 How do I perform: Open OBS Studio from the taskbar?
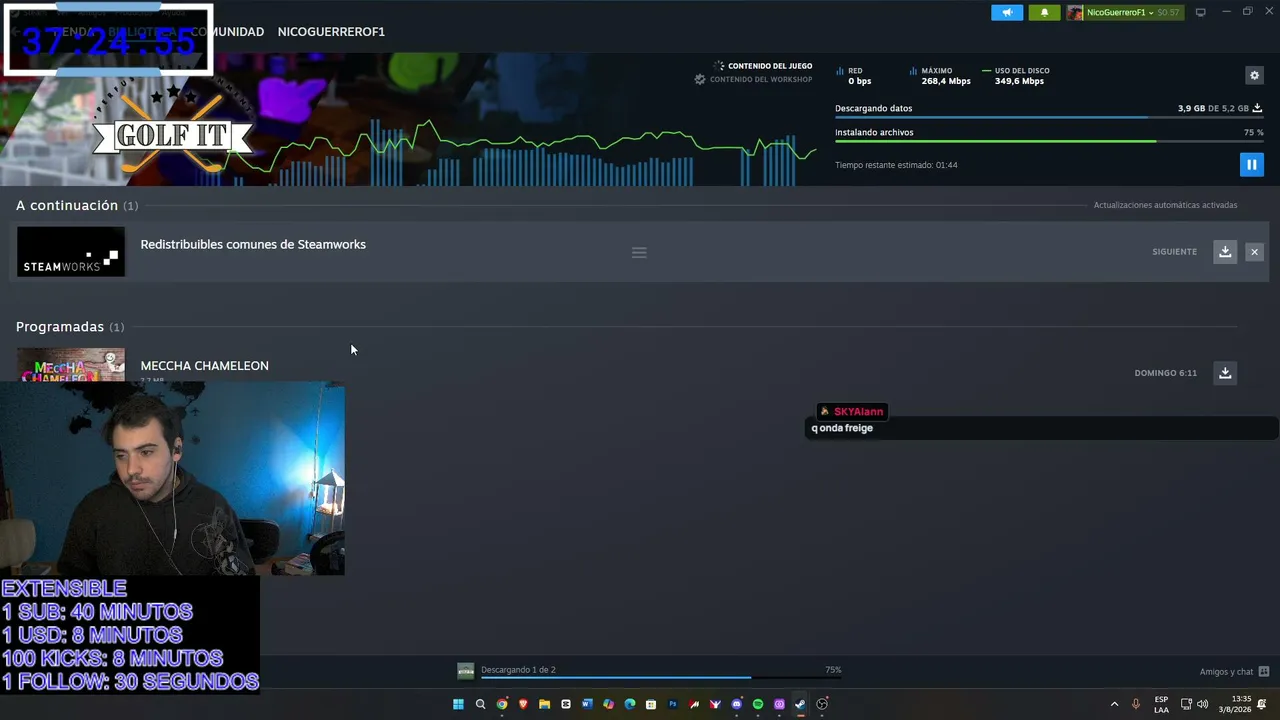tap(822, 704)
